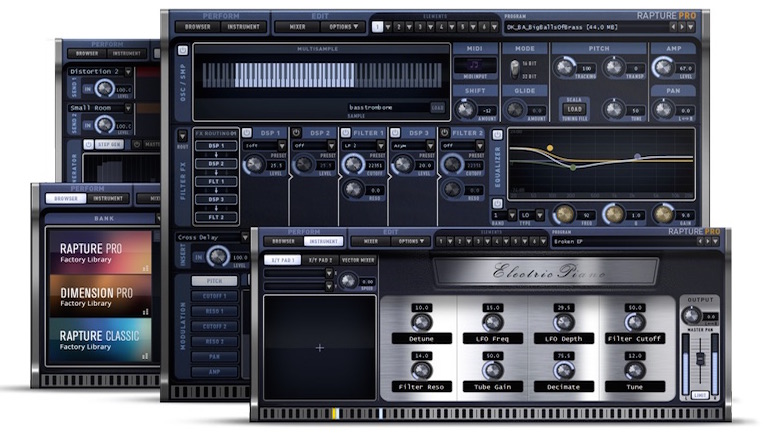Click the Filter Cutoff knob on Electric Piano
This screenshot has height=434, width=770.
click(x=634, y=323)
